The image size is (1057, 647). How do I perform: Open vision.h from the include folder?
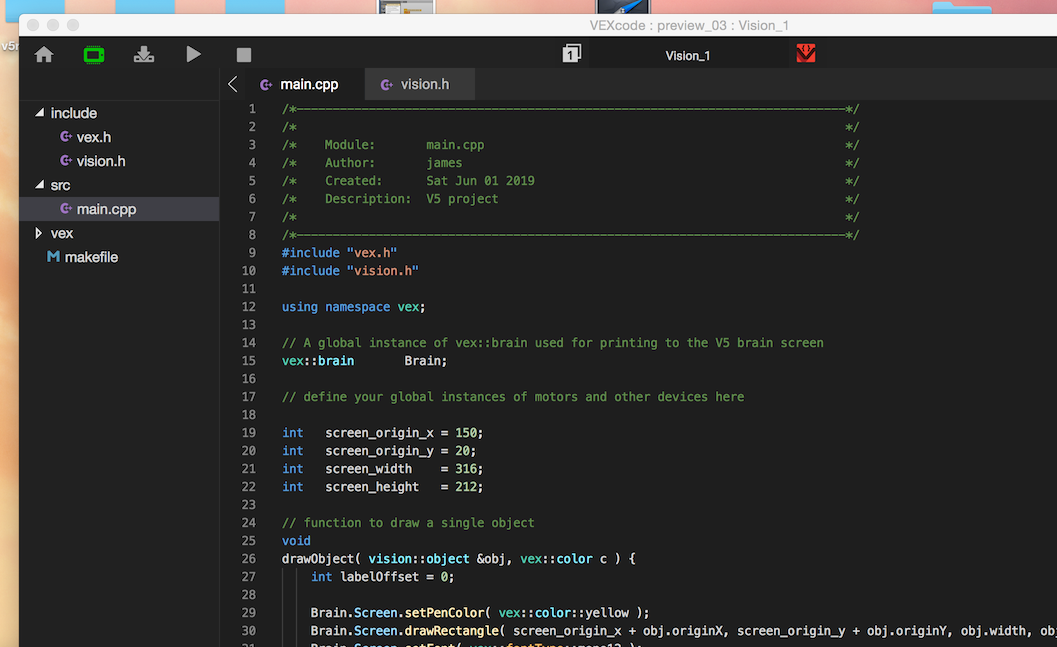pos(100,161)
